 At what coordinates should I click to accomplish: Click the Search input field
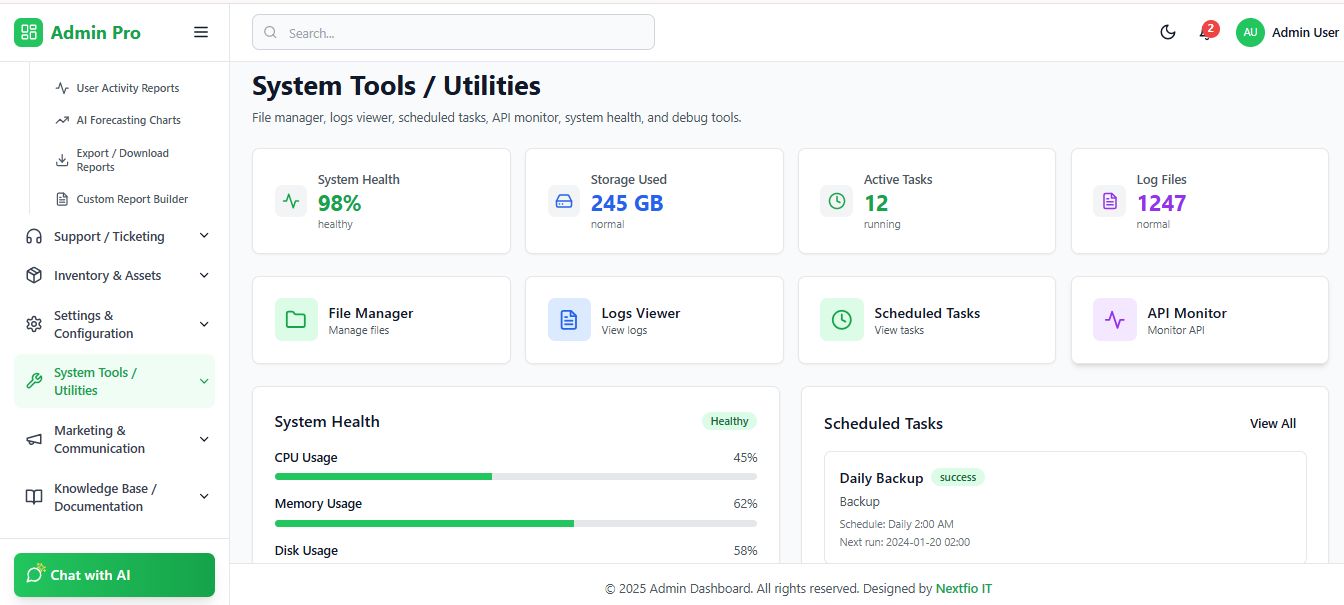click(x=453, y=32)
